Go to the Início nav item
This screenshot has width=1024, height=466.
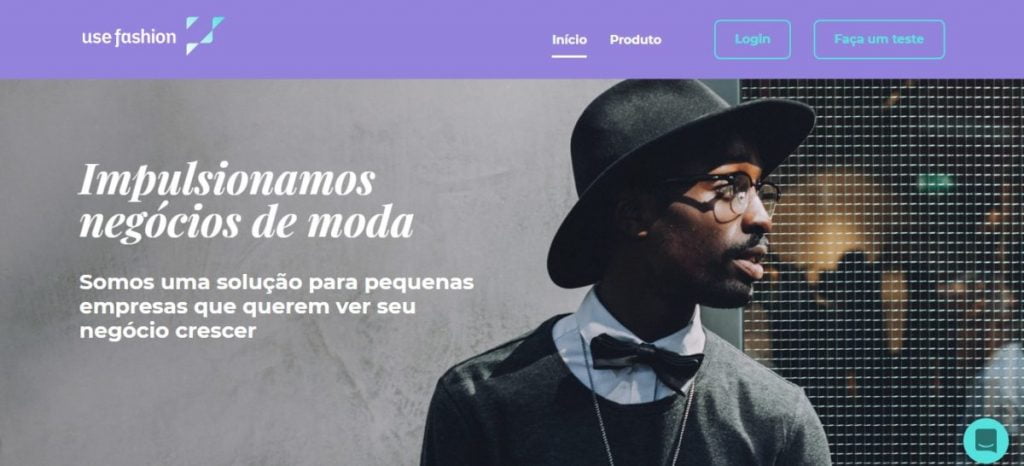click(569, 40)
